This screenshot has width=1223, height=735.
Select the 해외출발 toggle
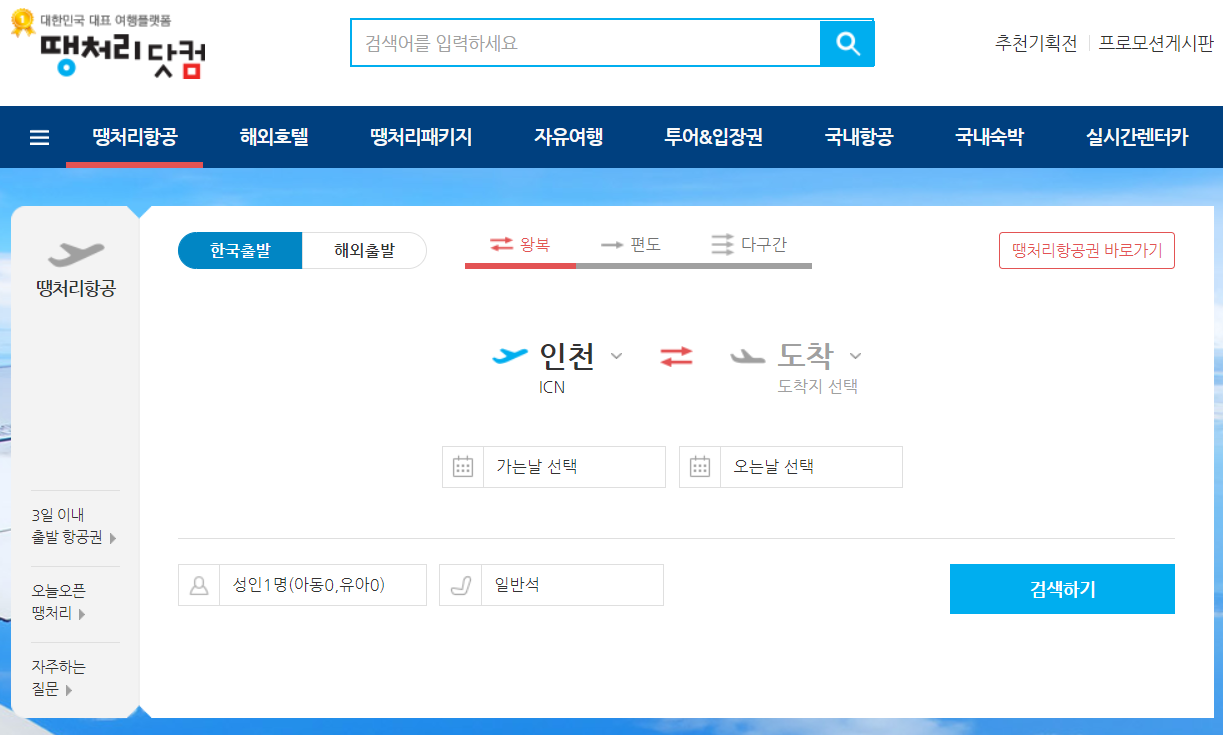364,251
